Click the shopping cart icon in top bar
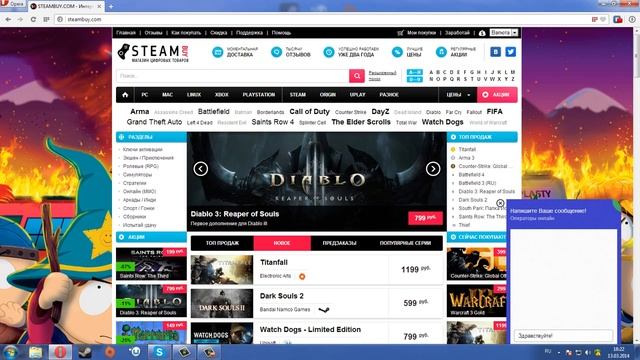 [x=400, y=33]
